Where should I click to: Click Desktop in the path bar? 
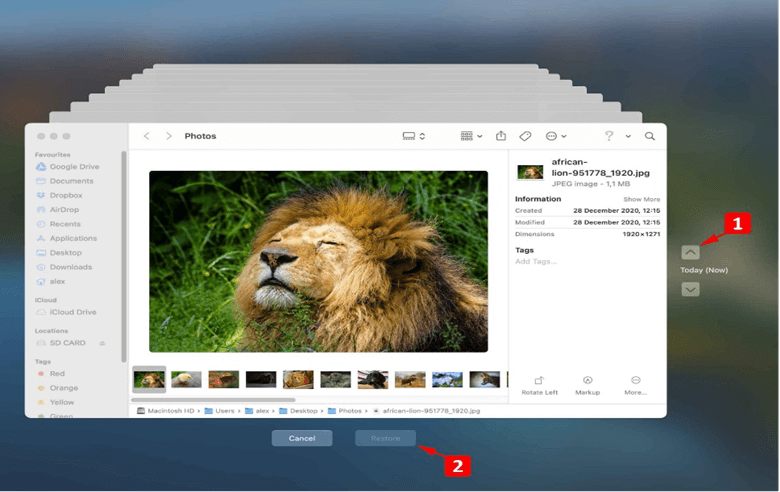(298, 411)
